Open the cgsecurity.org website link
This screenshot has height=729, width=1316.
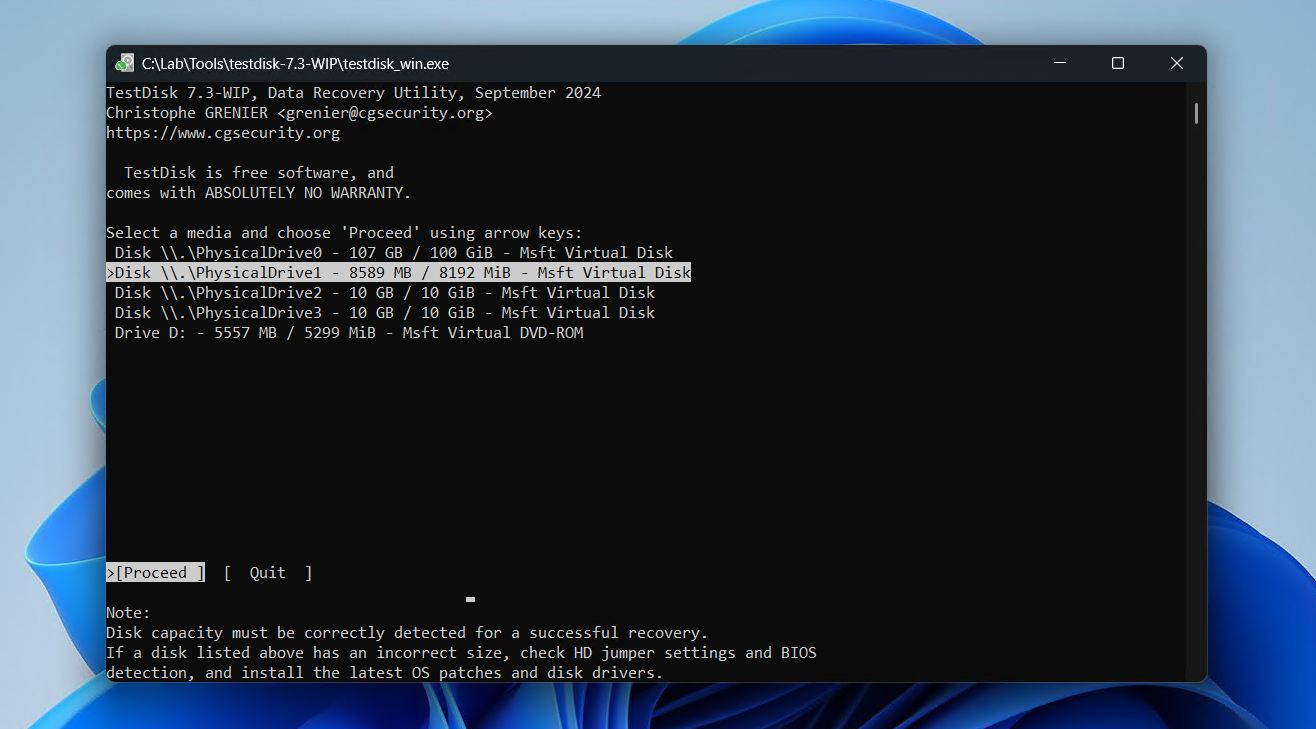pos(232,132)
